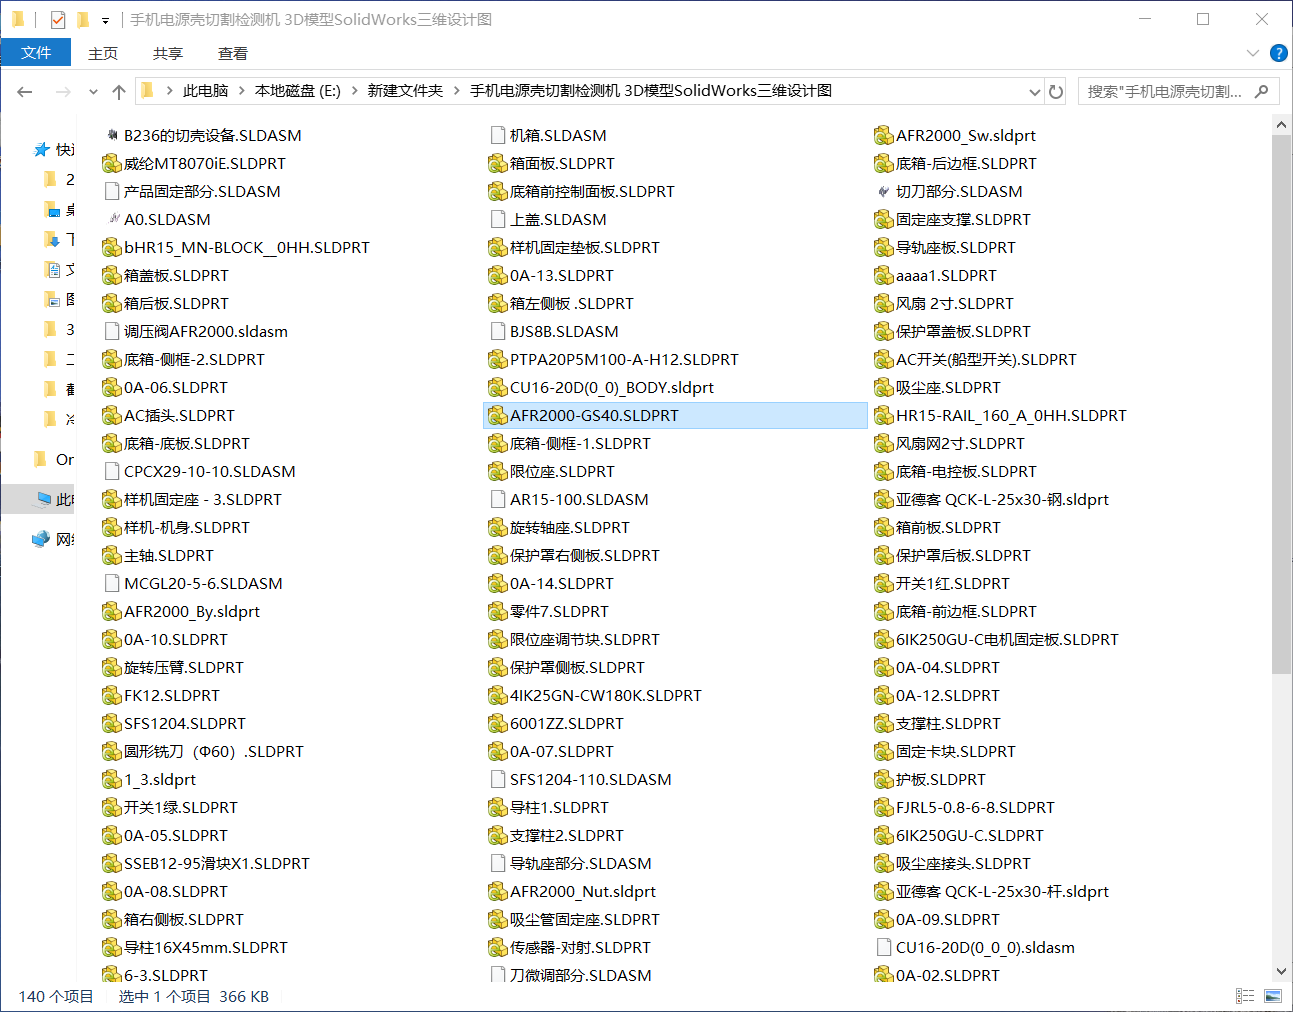Switch to large icons view layout
This screenshot has width=1293, height=1012.
tap(1273, 996)
